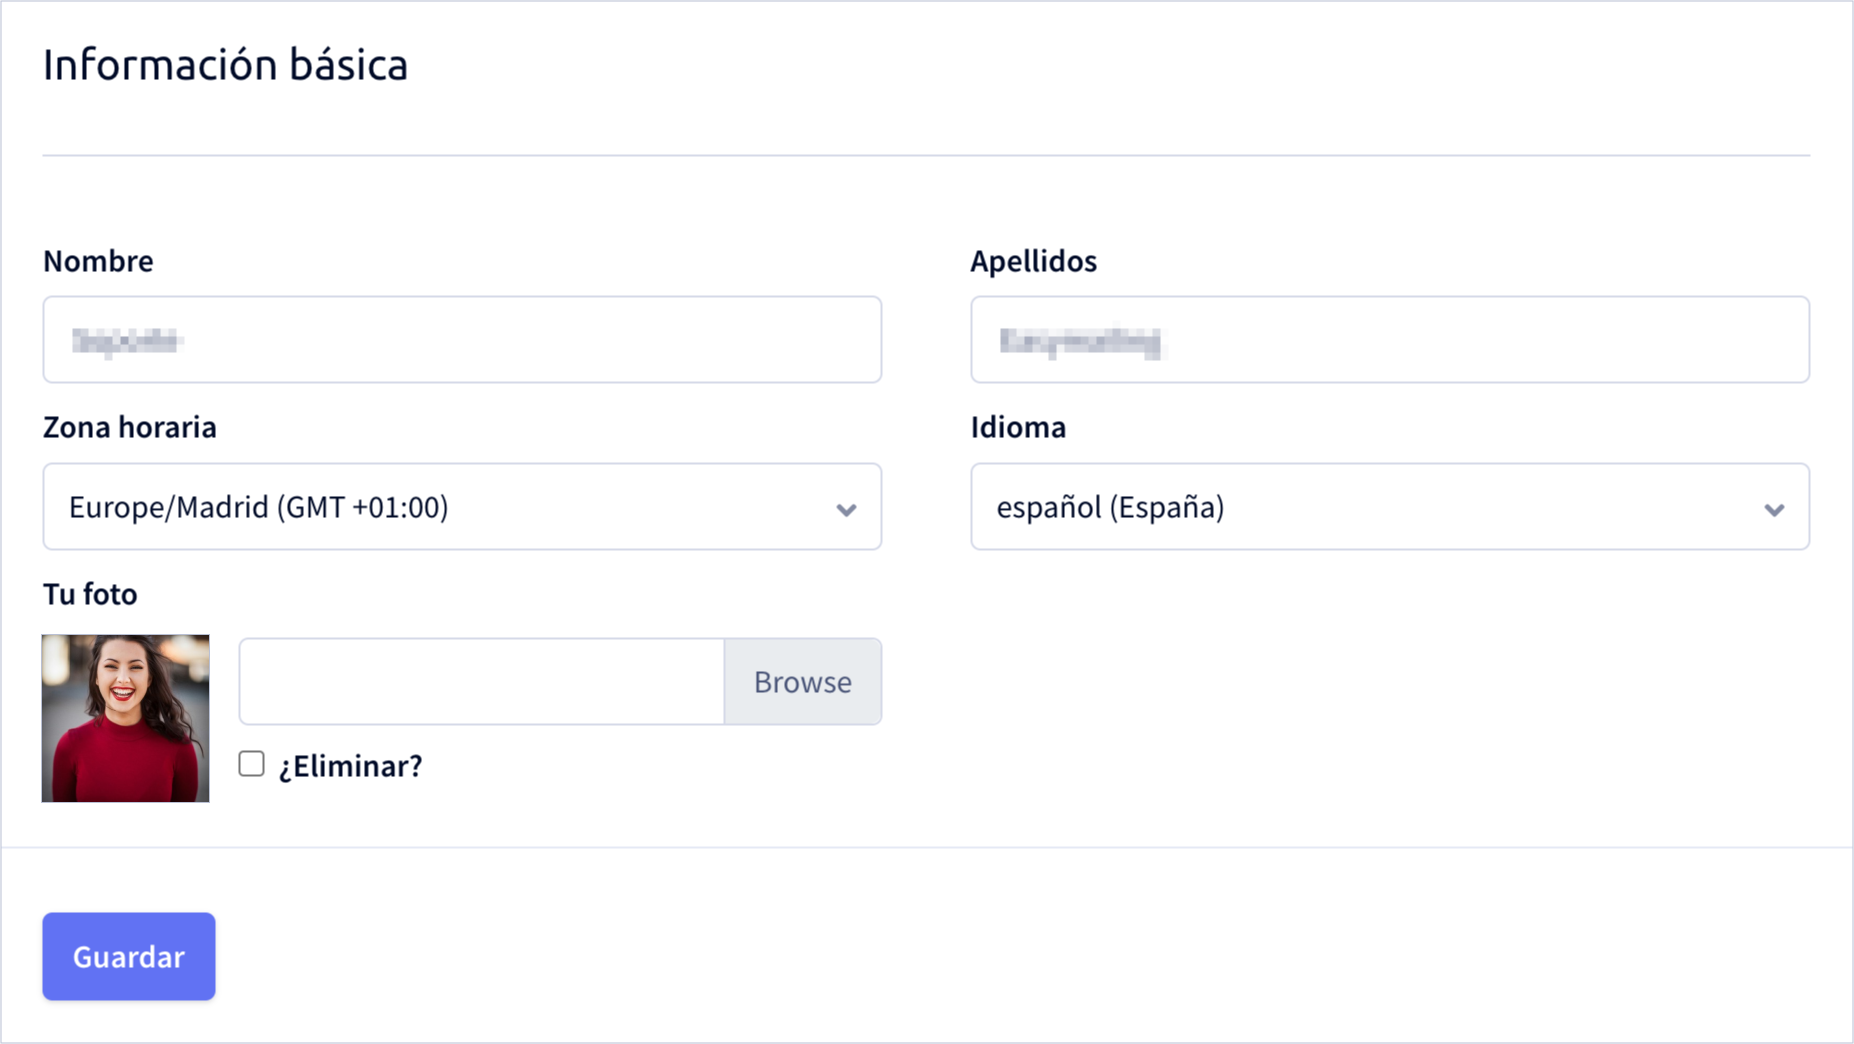Click the Idioma label
Viewport: 1854px width, 1044px height.
point(1018,427)
